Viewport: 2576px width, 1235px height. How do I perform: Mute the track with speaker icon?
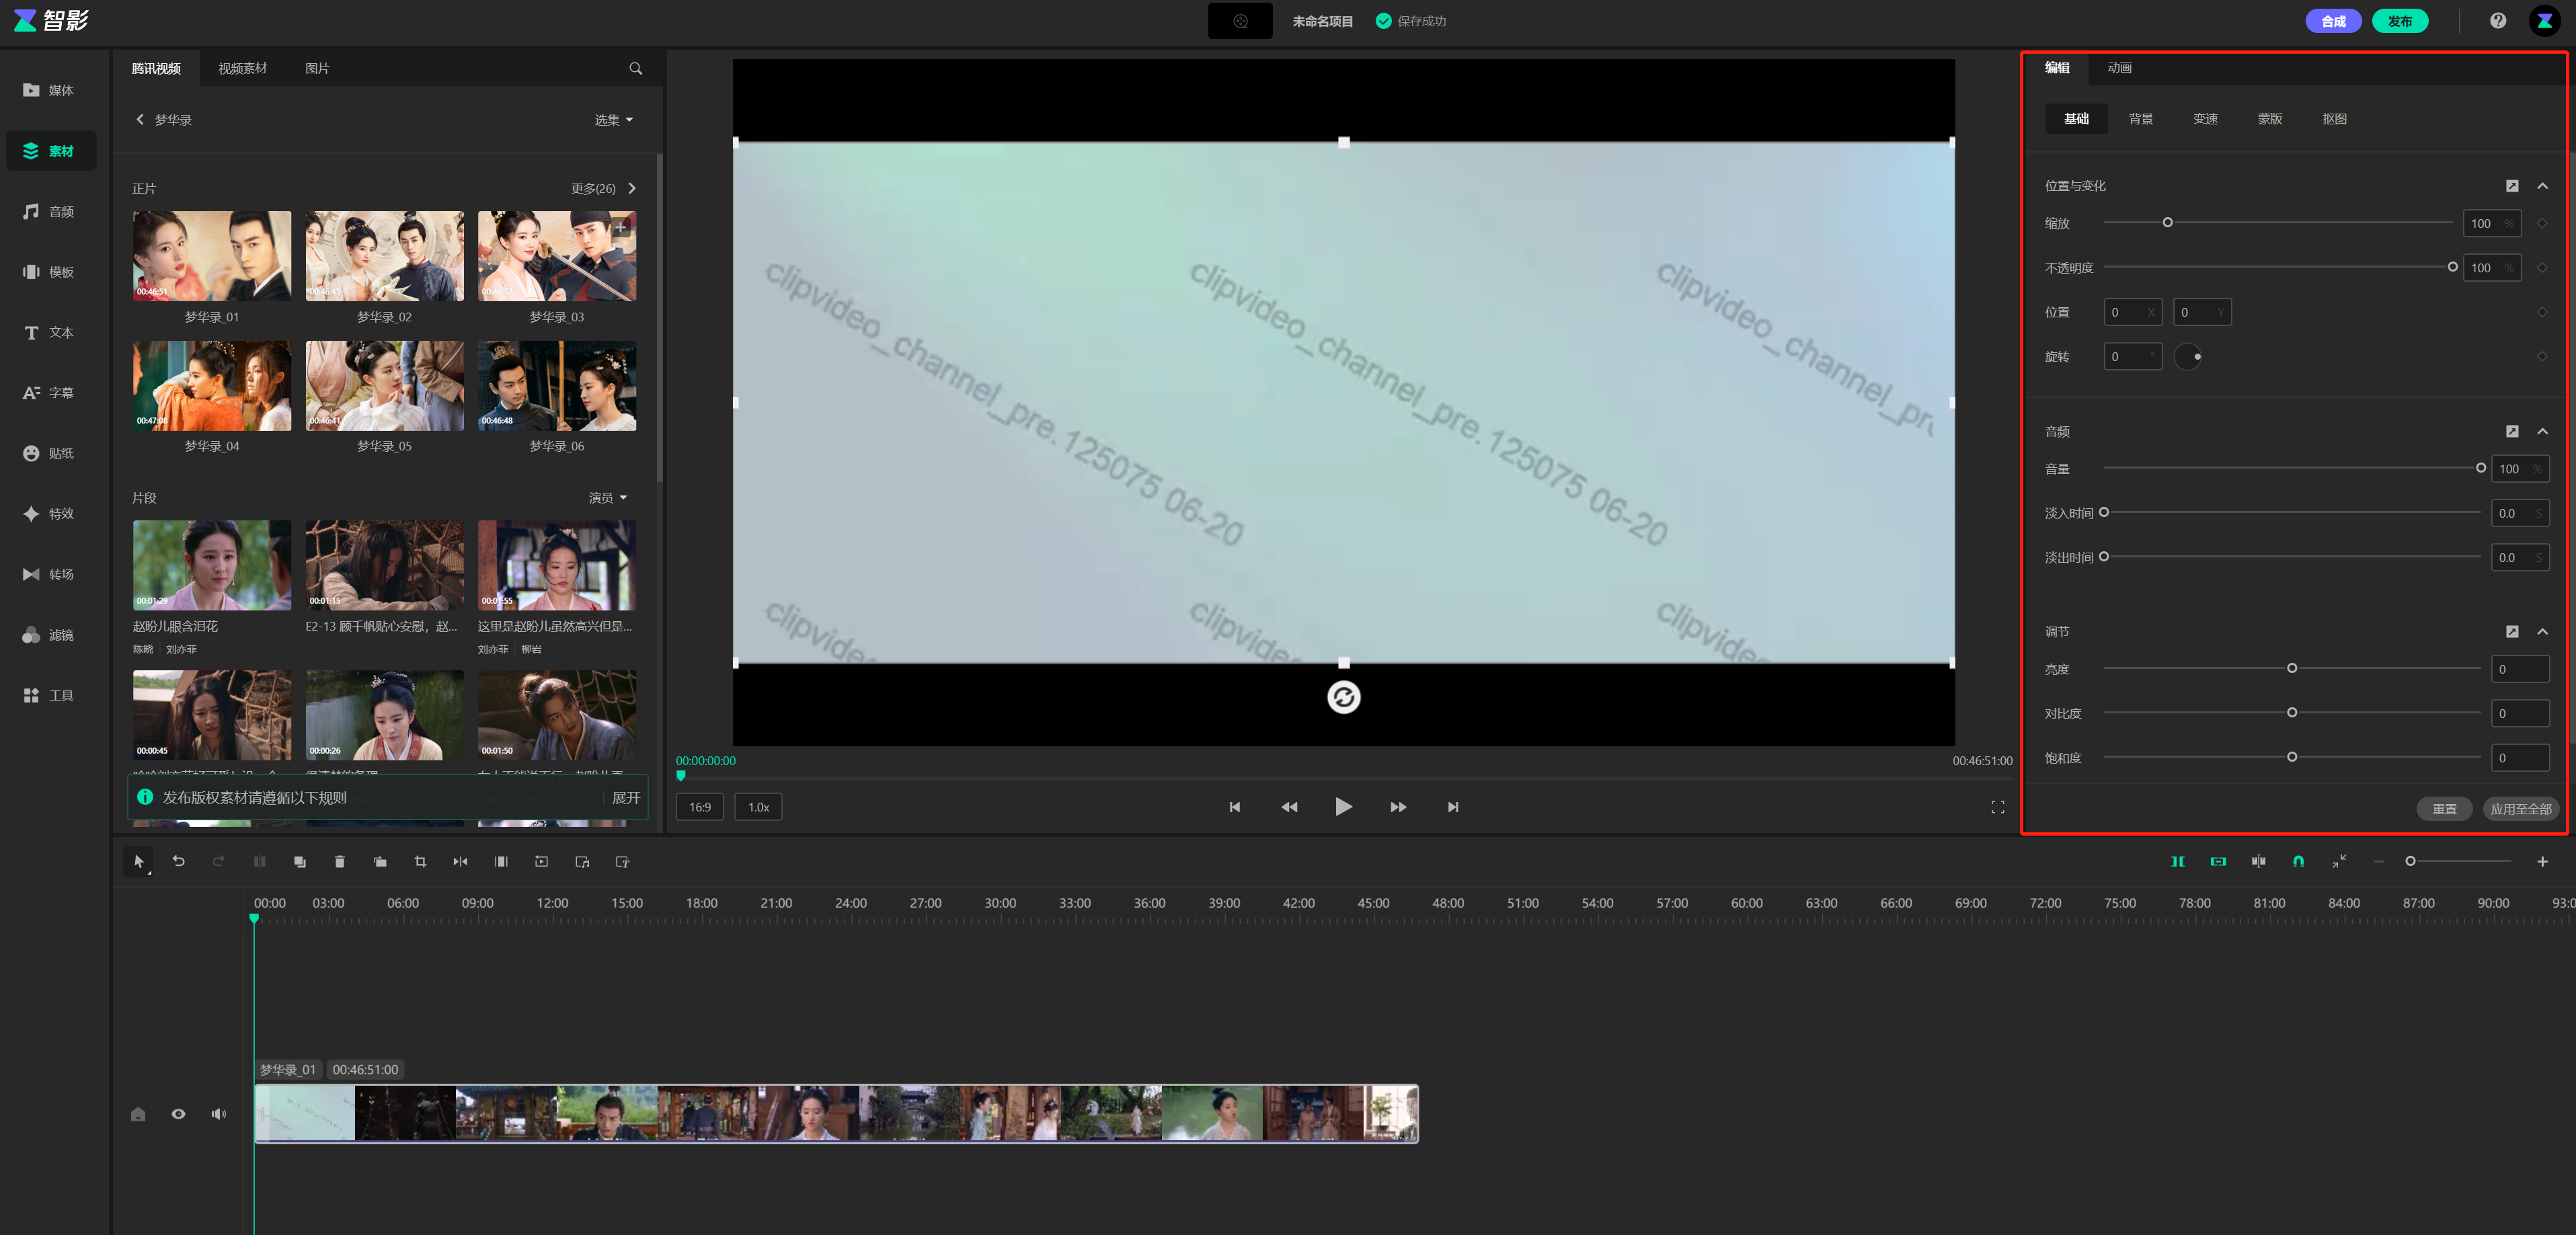tap(218, 1114)
